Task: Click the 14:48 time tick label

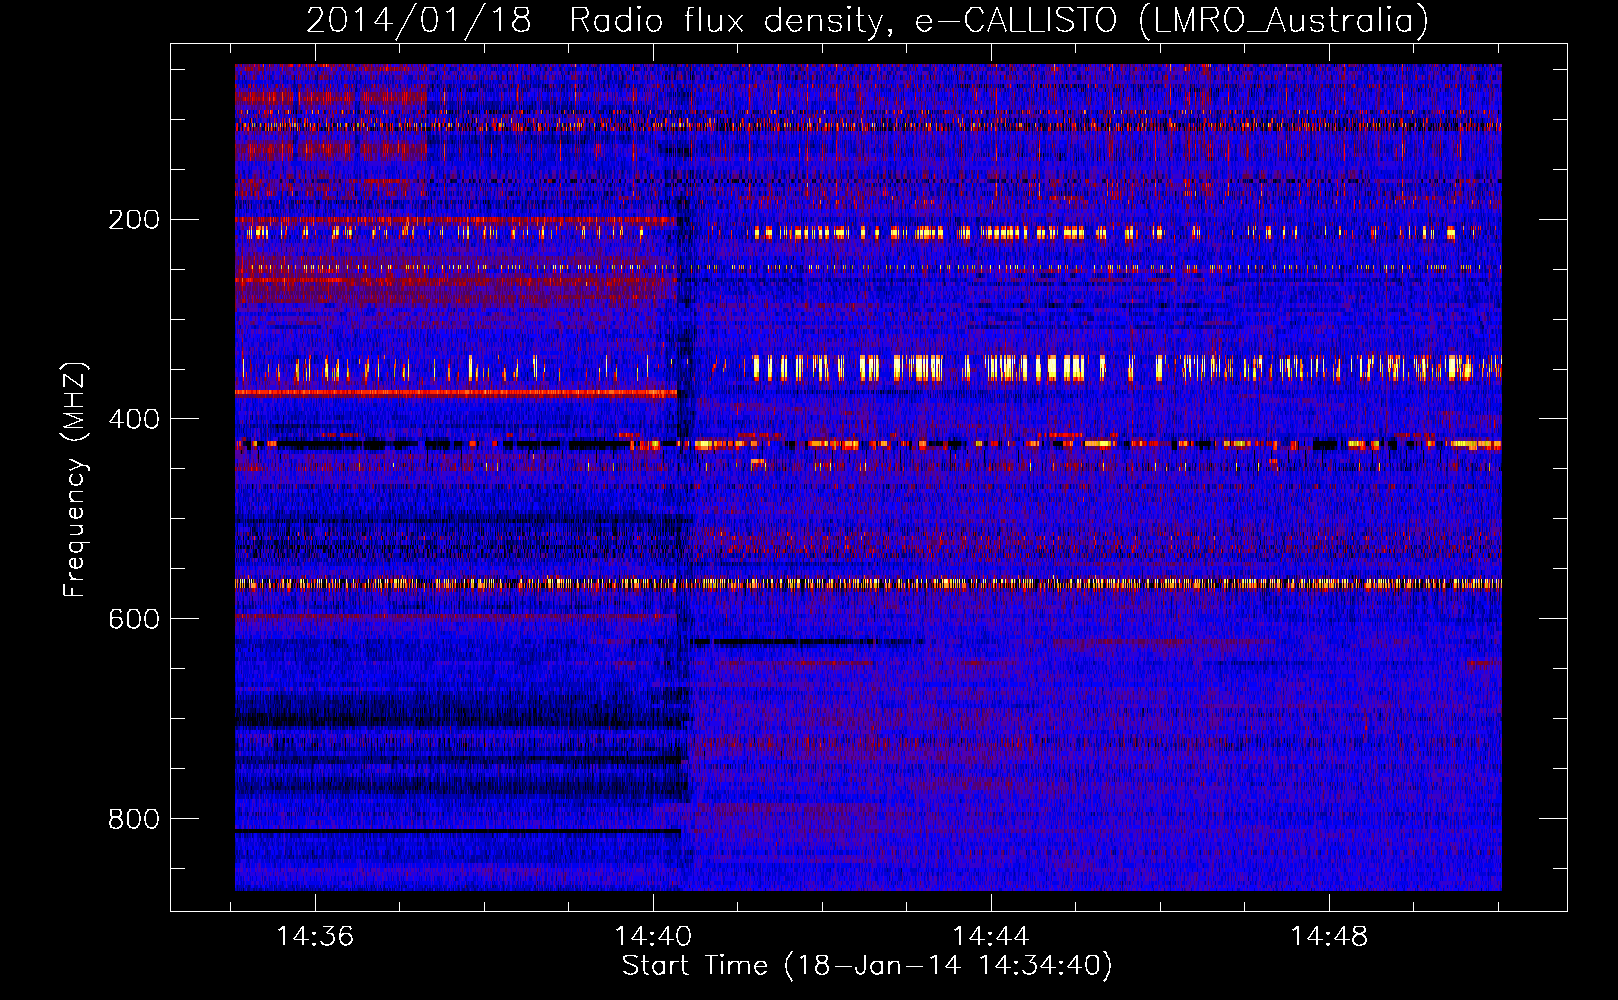Action: 1329,937
